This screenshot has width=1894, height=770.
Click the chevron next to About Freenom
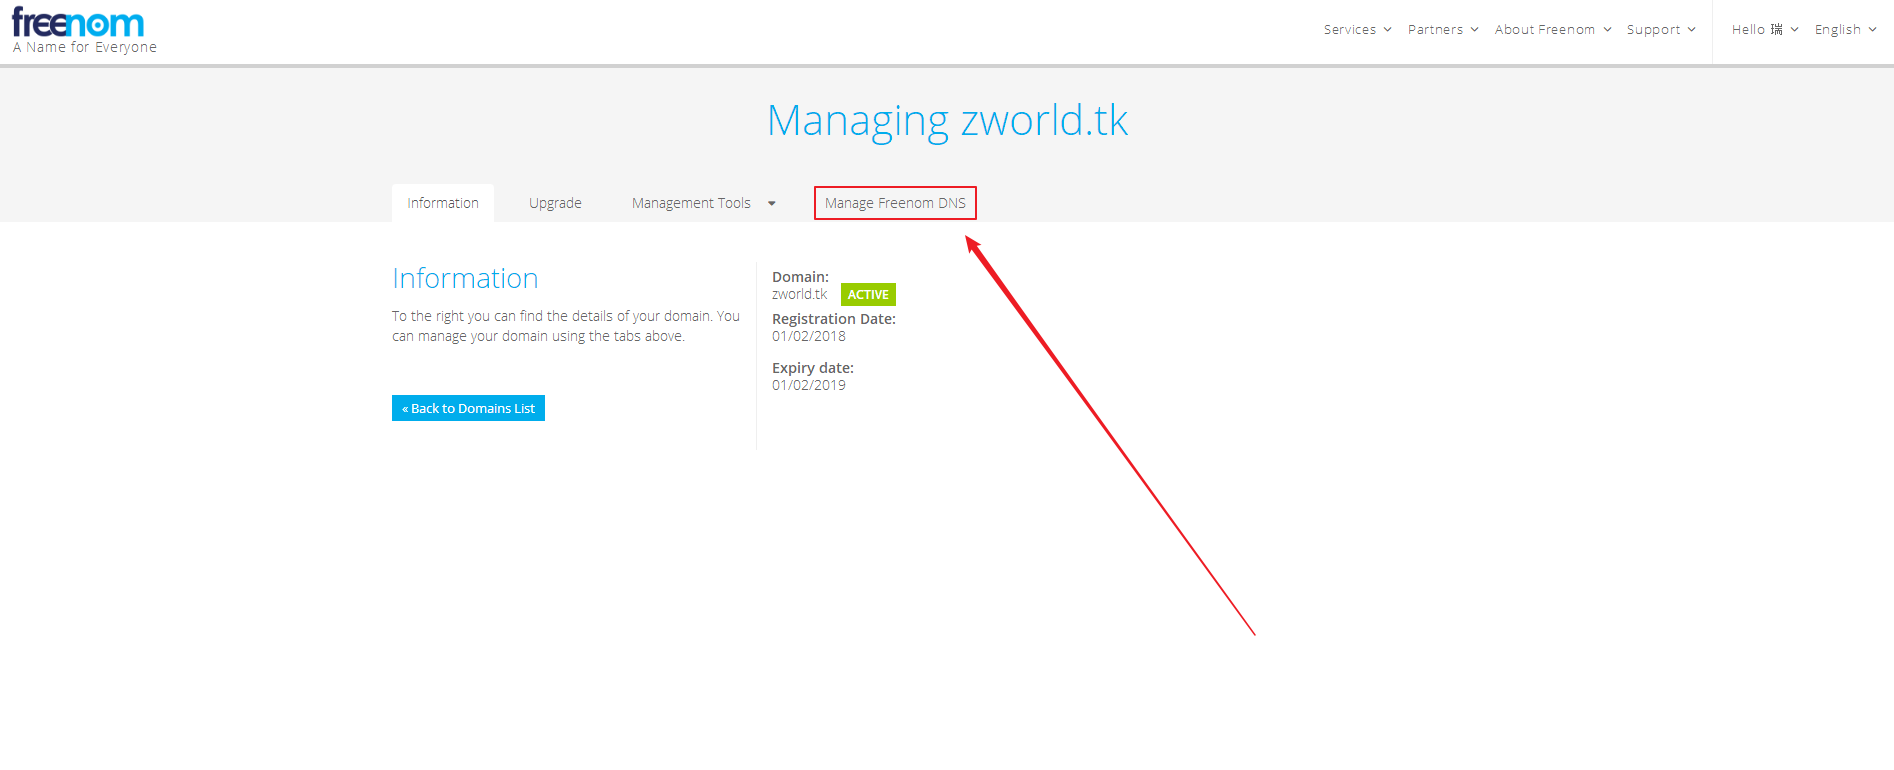coord(1608,30)
